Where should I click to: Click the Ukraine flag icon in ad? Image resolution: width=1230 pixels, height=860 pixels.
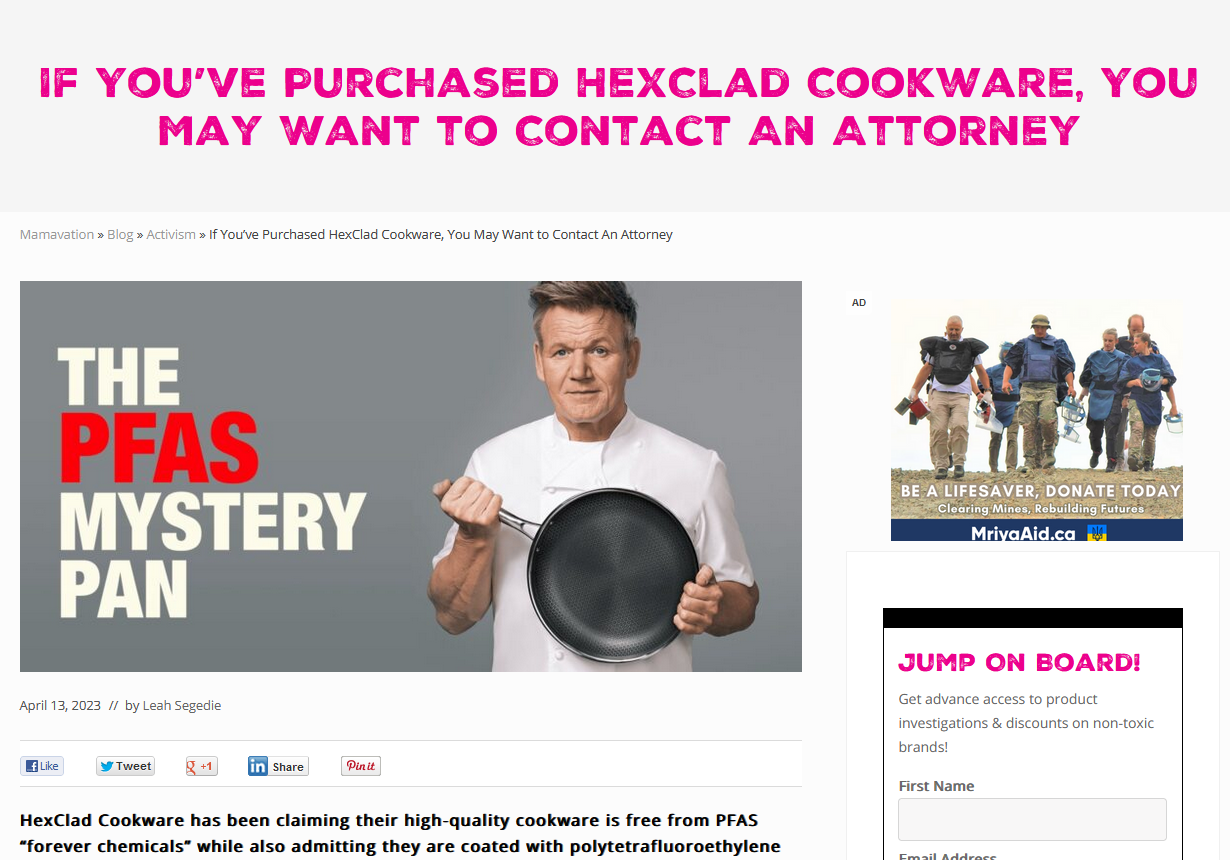pyautogui.click(x=1097, y=533)
